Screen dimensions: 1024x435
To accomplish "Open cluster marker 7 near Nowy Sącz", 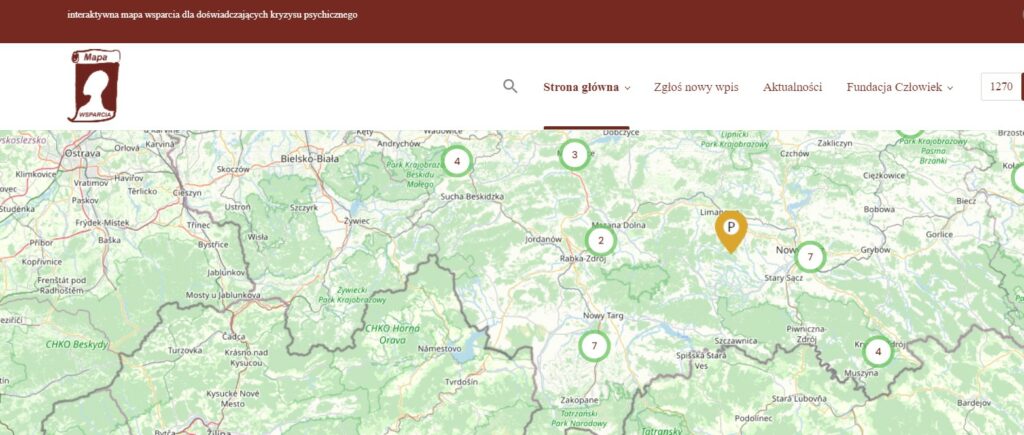I will point(810,257).
